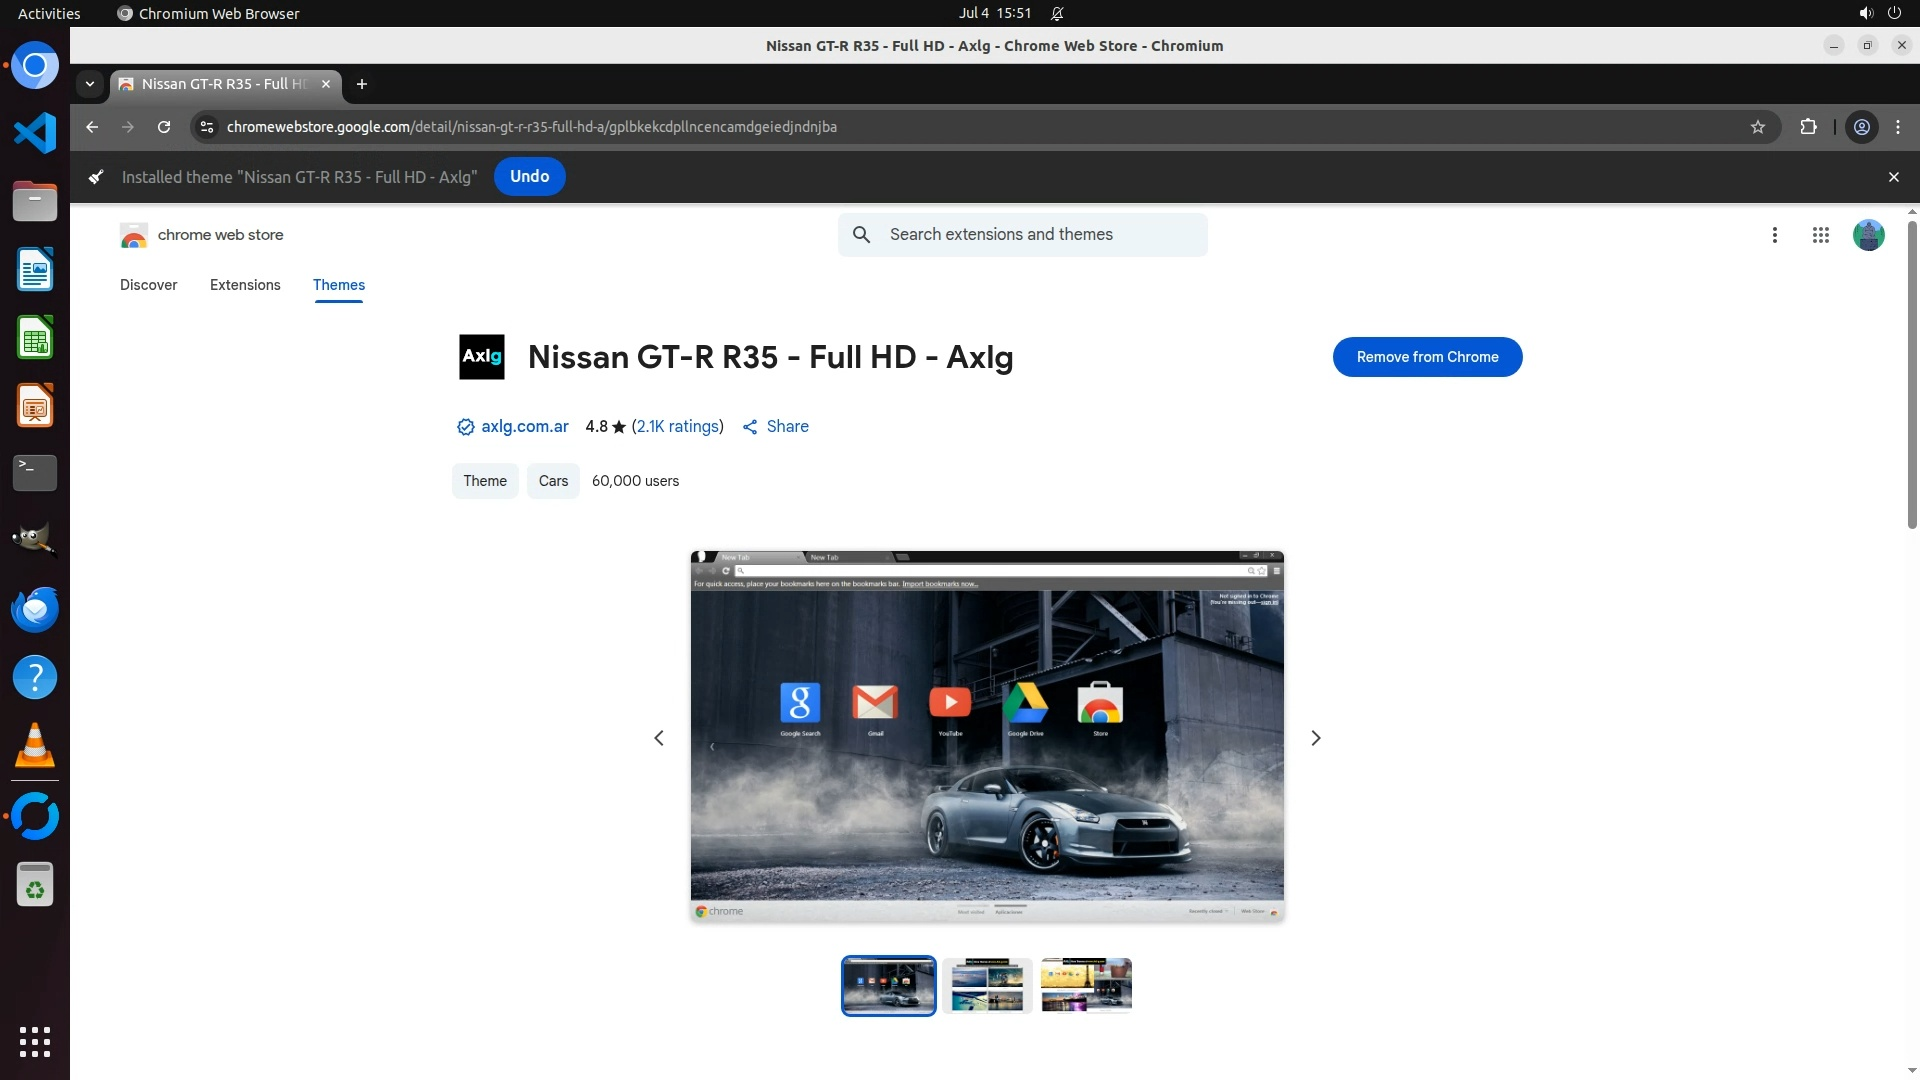1920x1080 pixels.
Task: View site information icon in address bar
Action: pyautogui.click(x=207, y=127)
